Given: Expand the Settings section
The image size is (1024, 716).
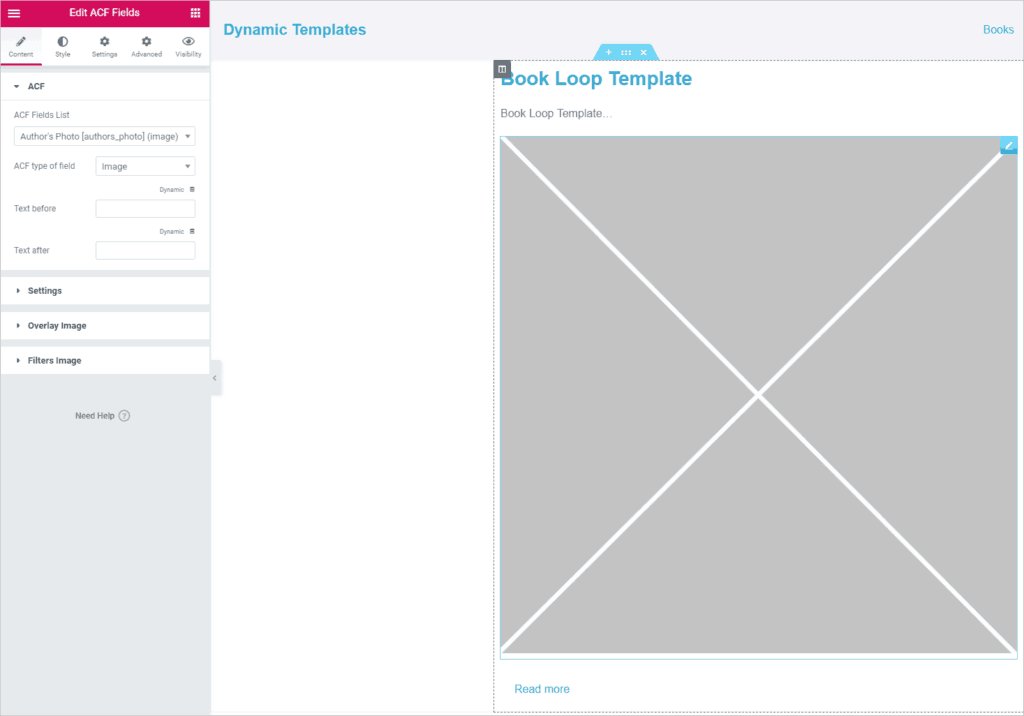Looking at the screenshot, I should click(45, 291).
